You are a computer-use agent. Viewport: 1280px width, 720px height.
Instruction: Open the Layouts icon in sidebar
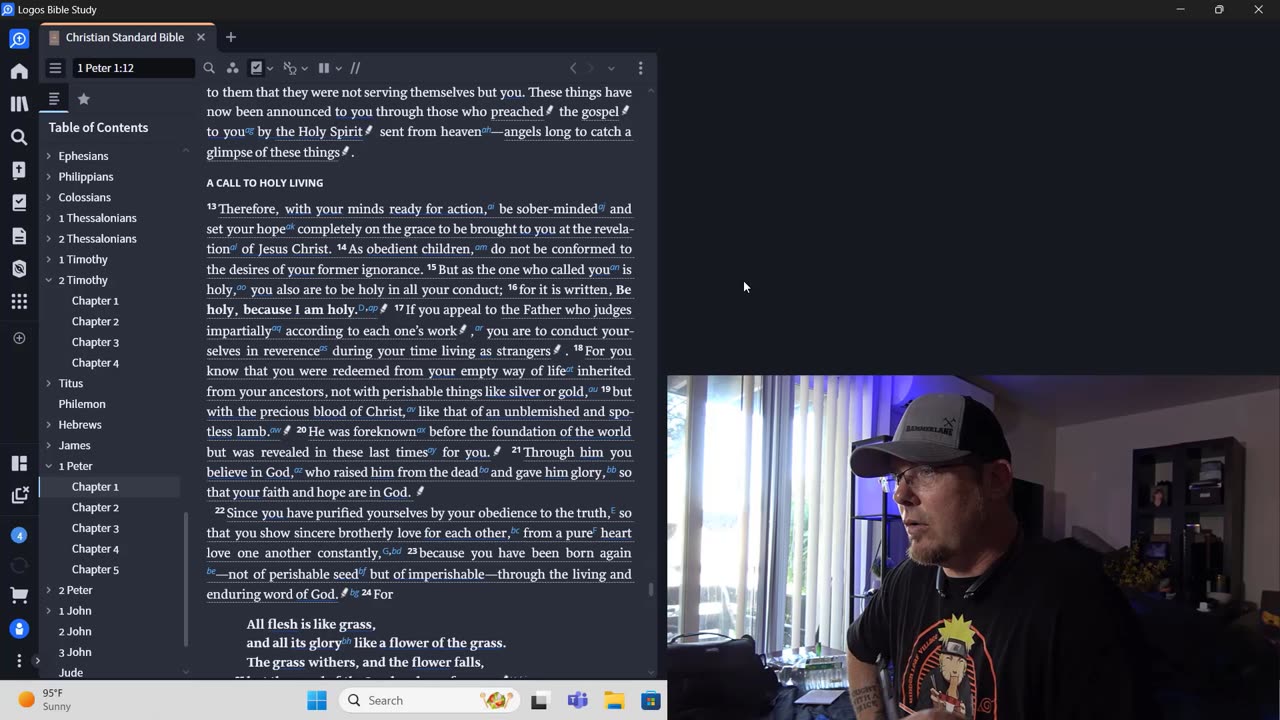point(19,463)
